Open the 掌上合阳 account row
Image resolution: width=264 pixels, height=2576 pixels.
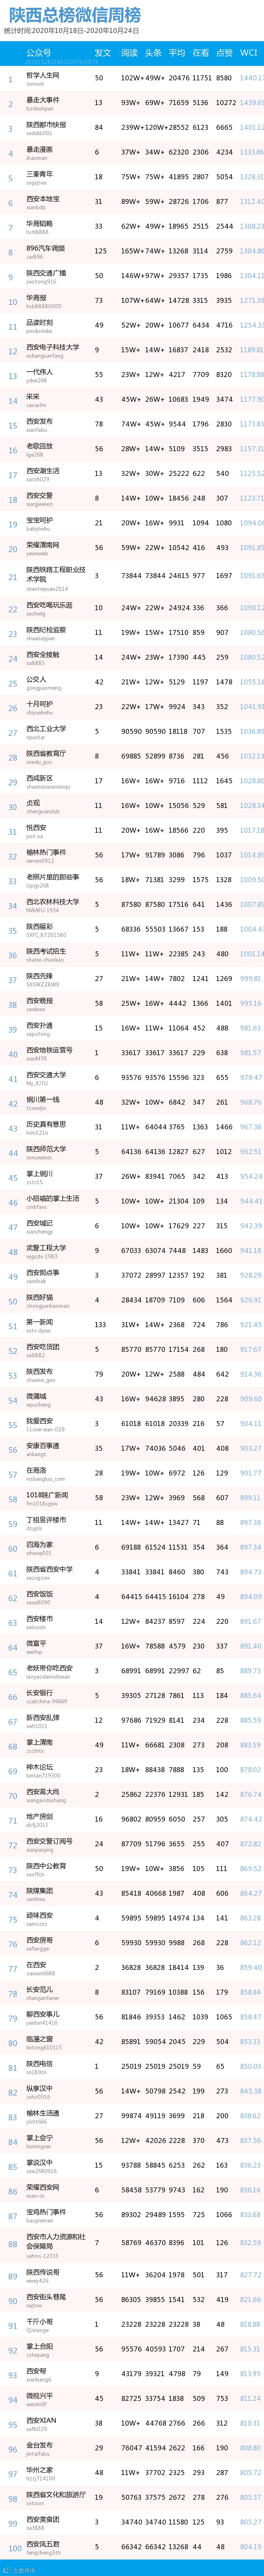pyautogui.click(x=132, y=2350)
